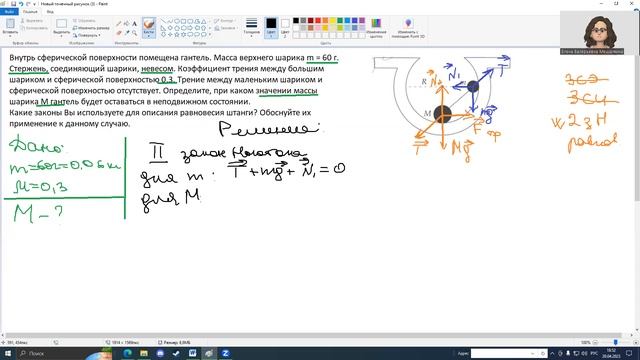The width and height of the screenshot is (640, 360).
Task: Choose the Text tool letter A
Action: [134, 24]
